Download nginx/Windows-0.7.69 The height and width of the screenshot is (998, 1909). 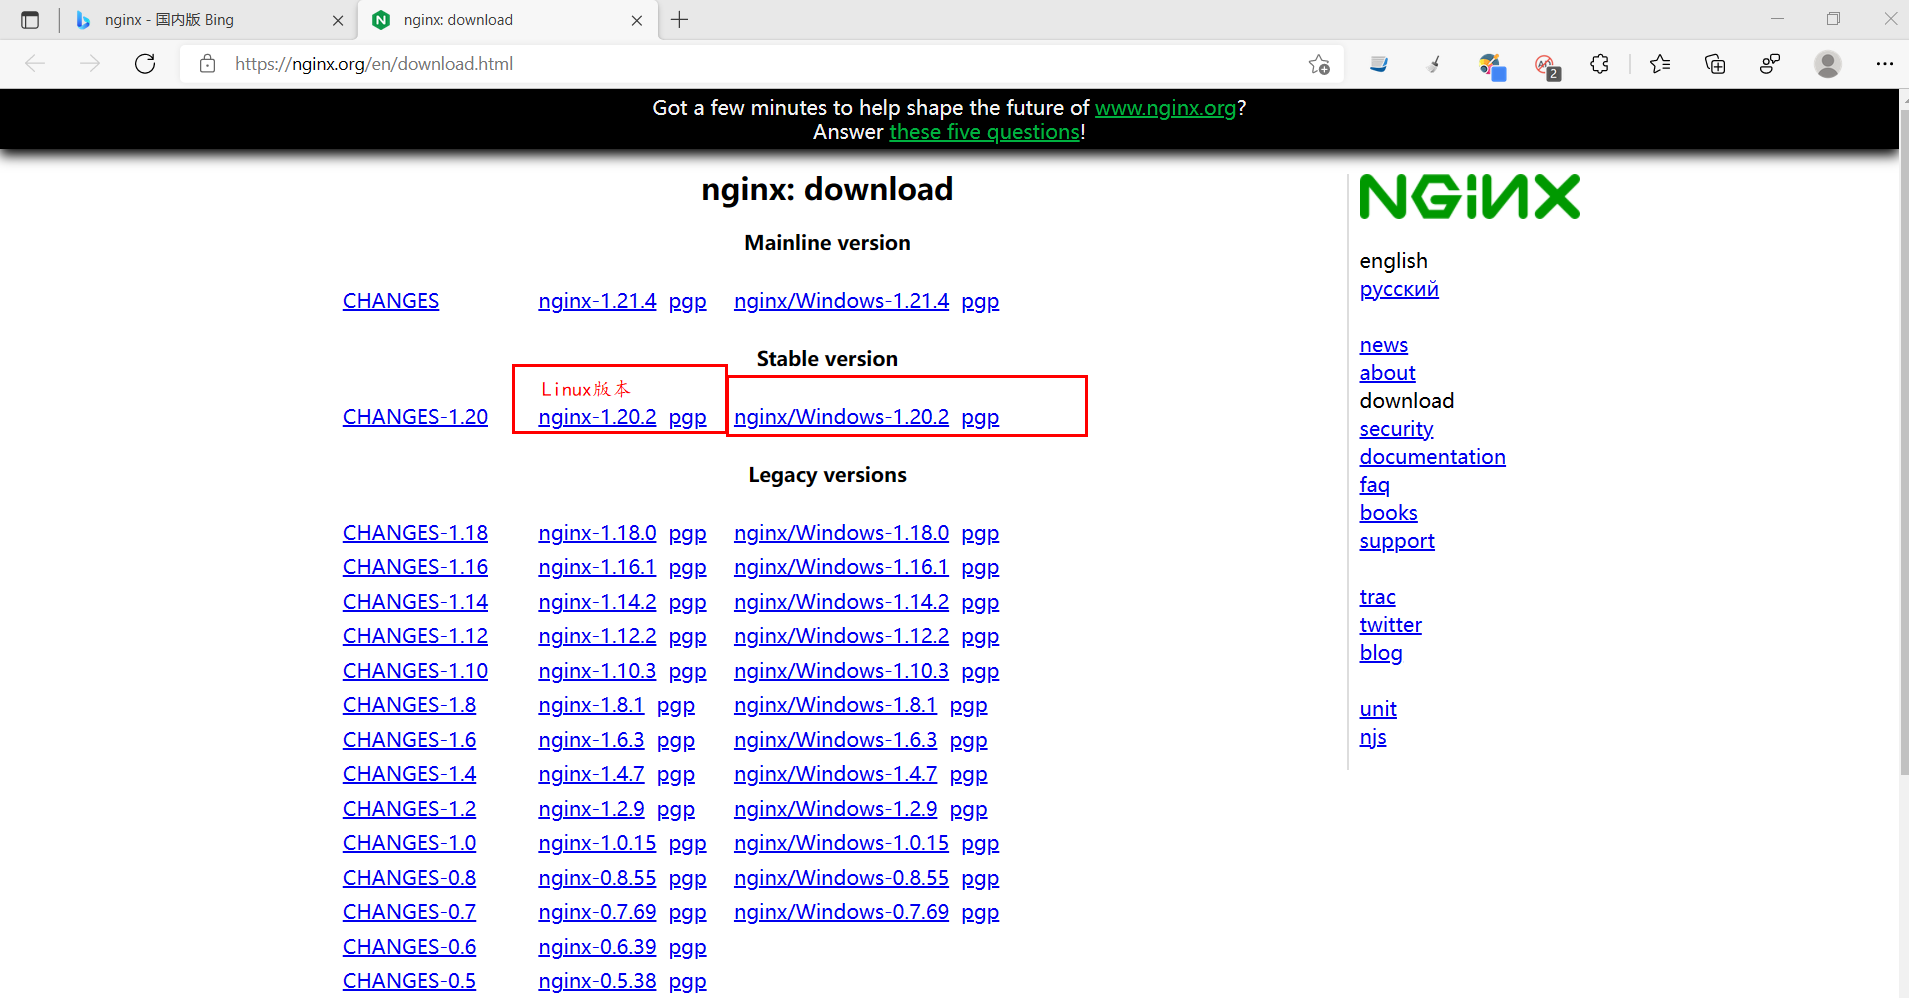click(x=841, y=912)
